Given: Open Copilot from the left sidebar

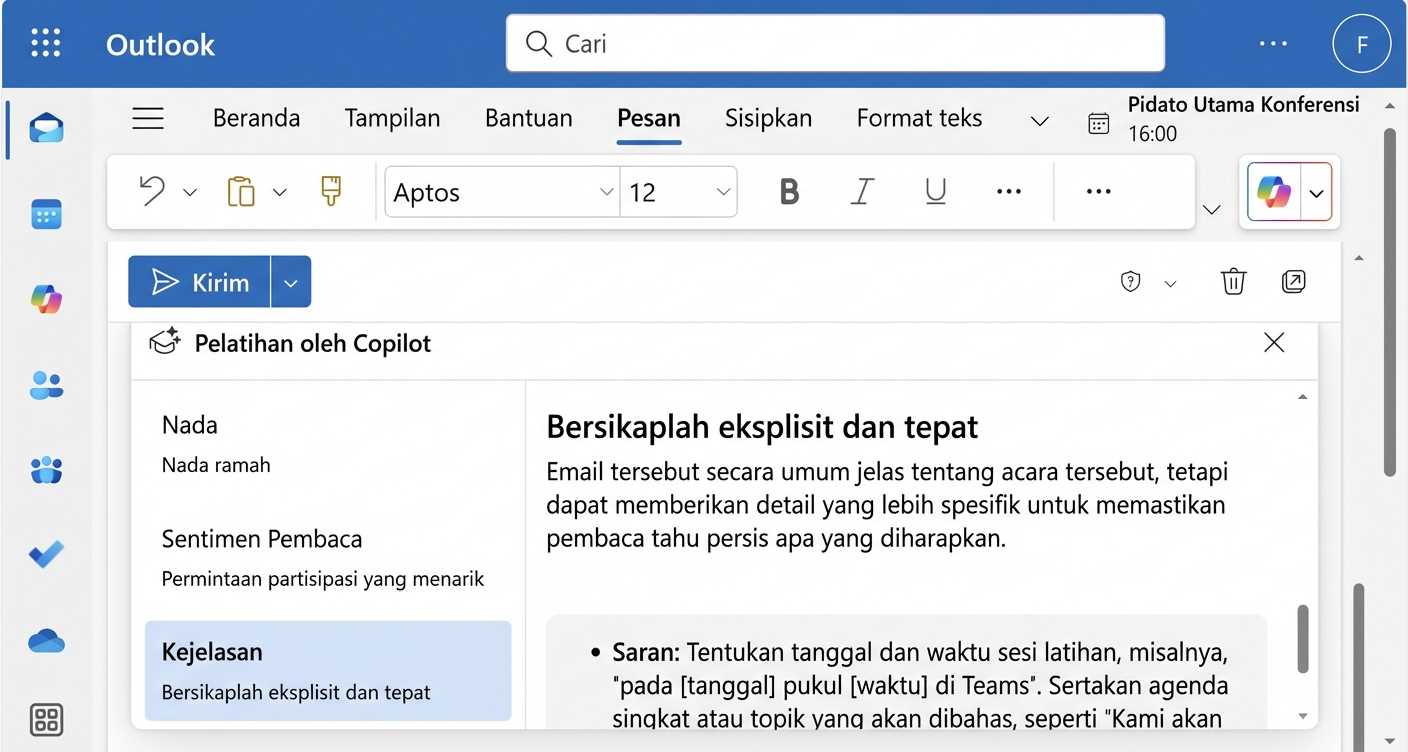Looking at the screenshot, I should tap(46, 299).
